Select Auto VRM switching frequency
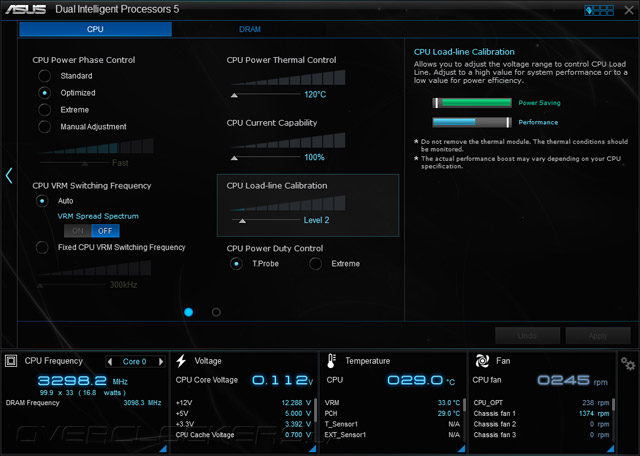 pos(42,201)
